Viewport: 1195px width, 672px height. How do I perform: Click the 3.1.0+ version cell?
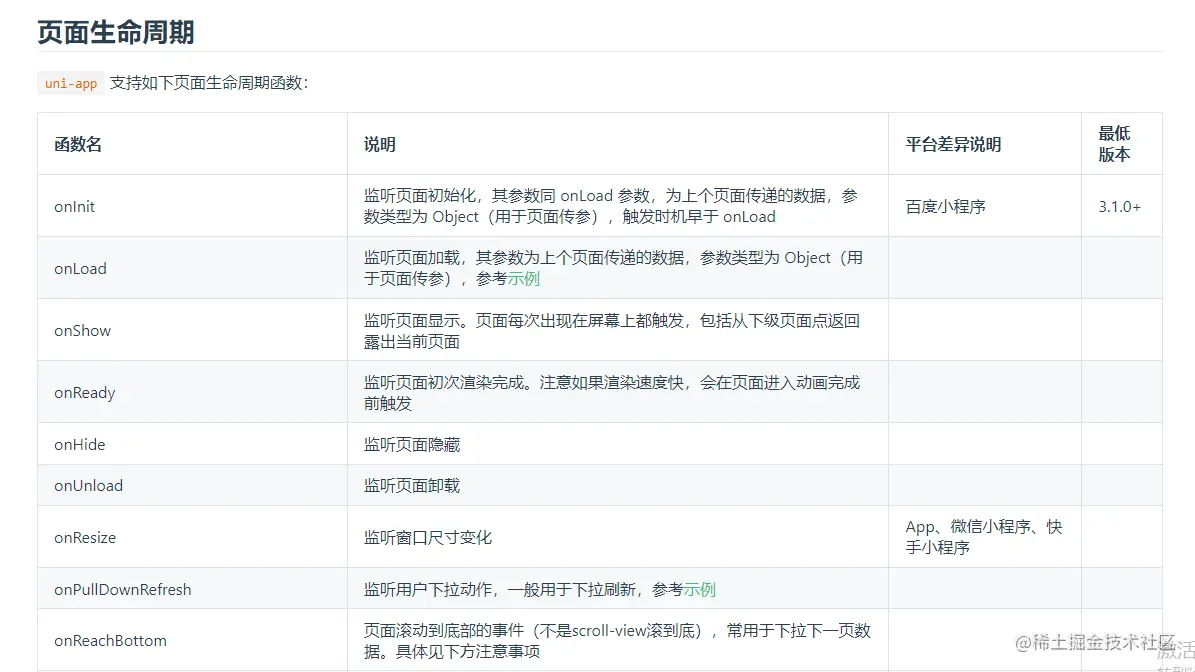coord(1120,206)
